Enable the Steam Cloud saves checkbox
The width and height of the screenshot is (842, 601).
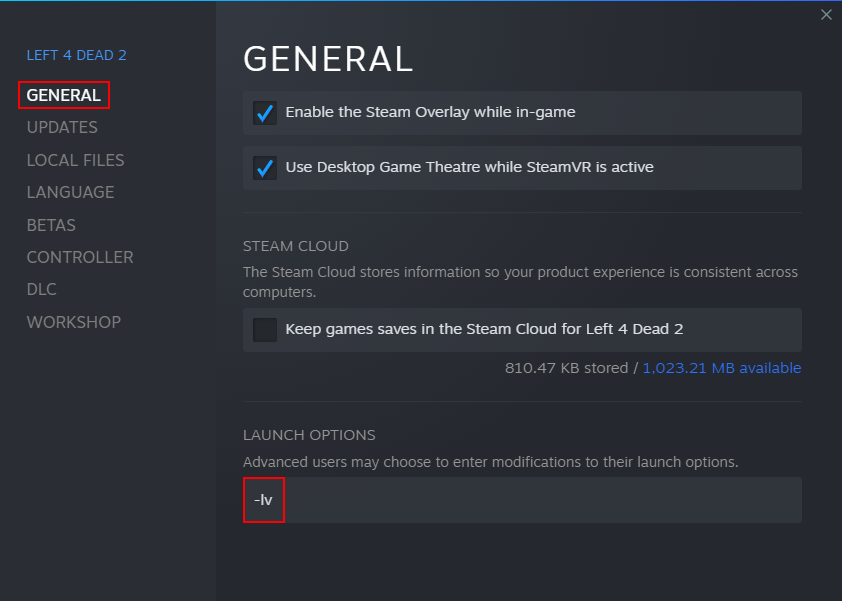pos(265,329)
